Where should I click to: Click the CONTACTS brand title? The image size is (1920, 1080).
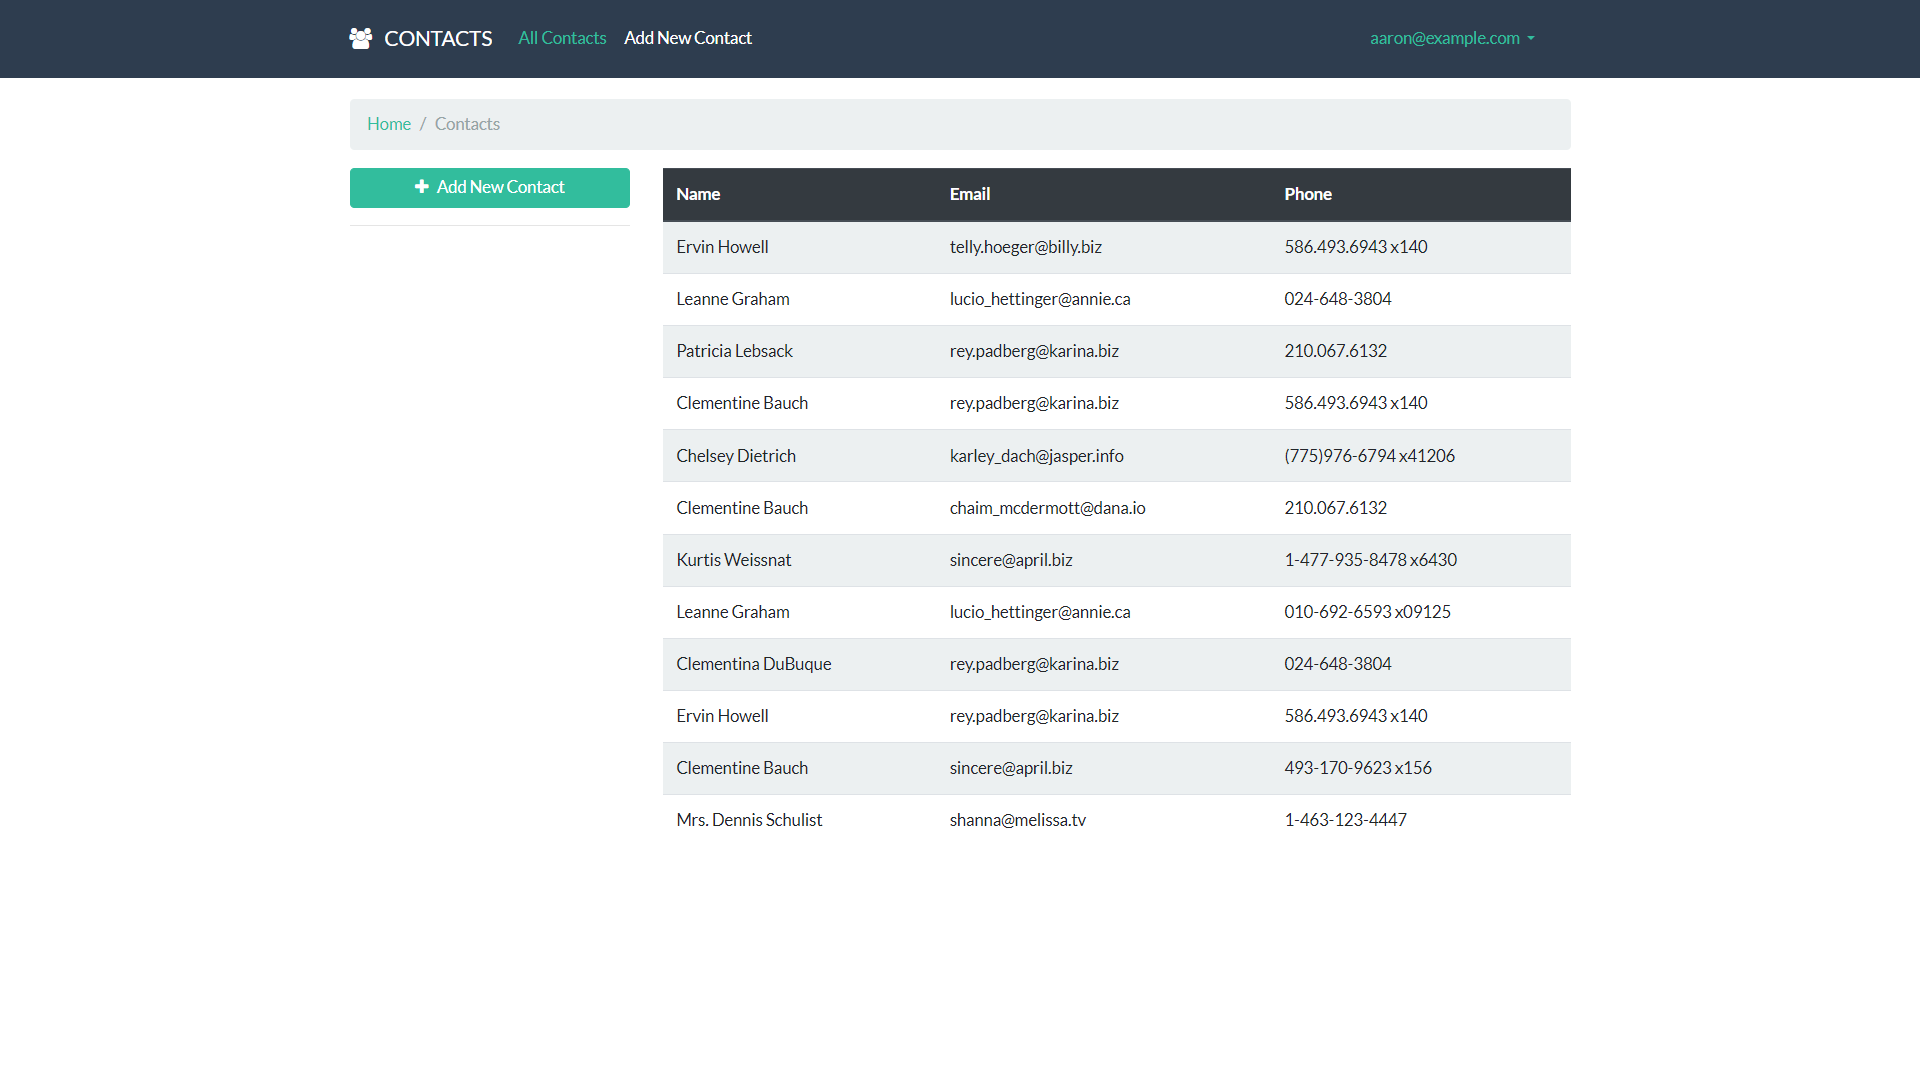pos(438,38)
